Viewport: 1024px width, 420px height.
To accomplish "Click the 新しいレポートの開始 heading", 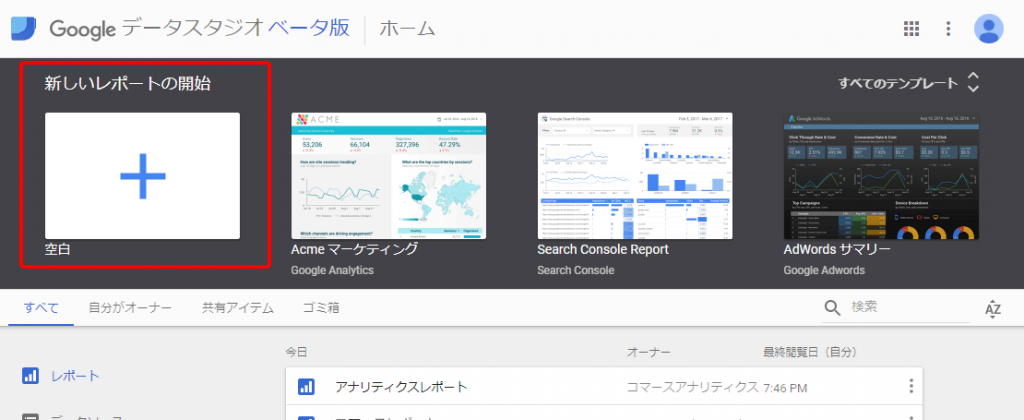I will (x=127, y=83).
